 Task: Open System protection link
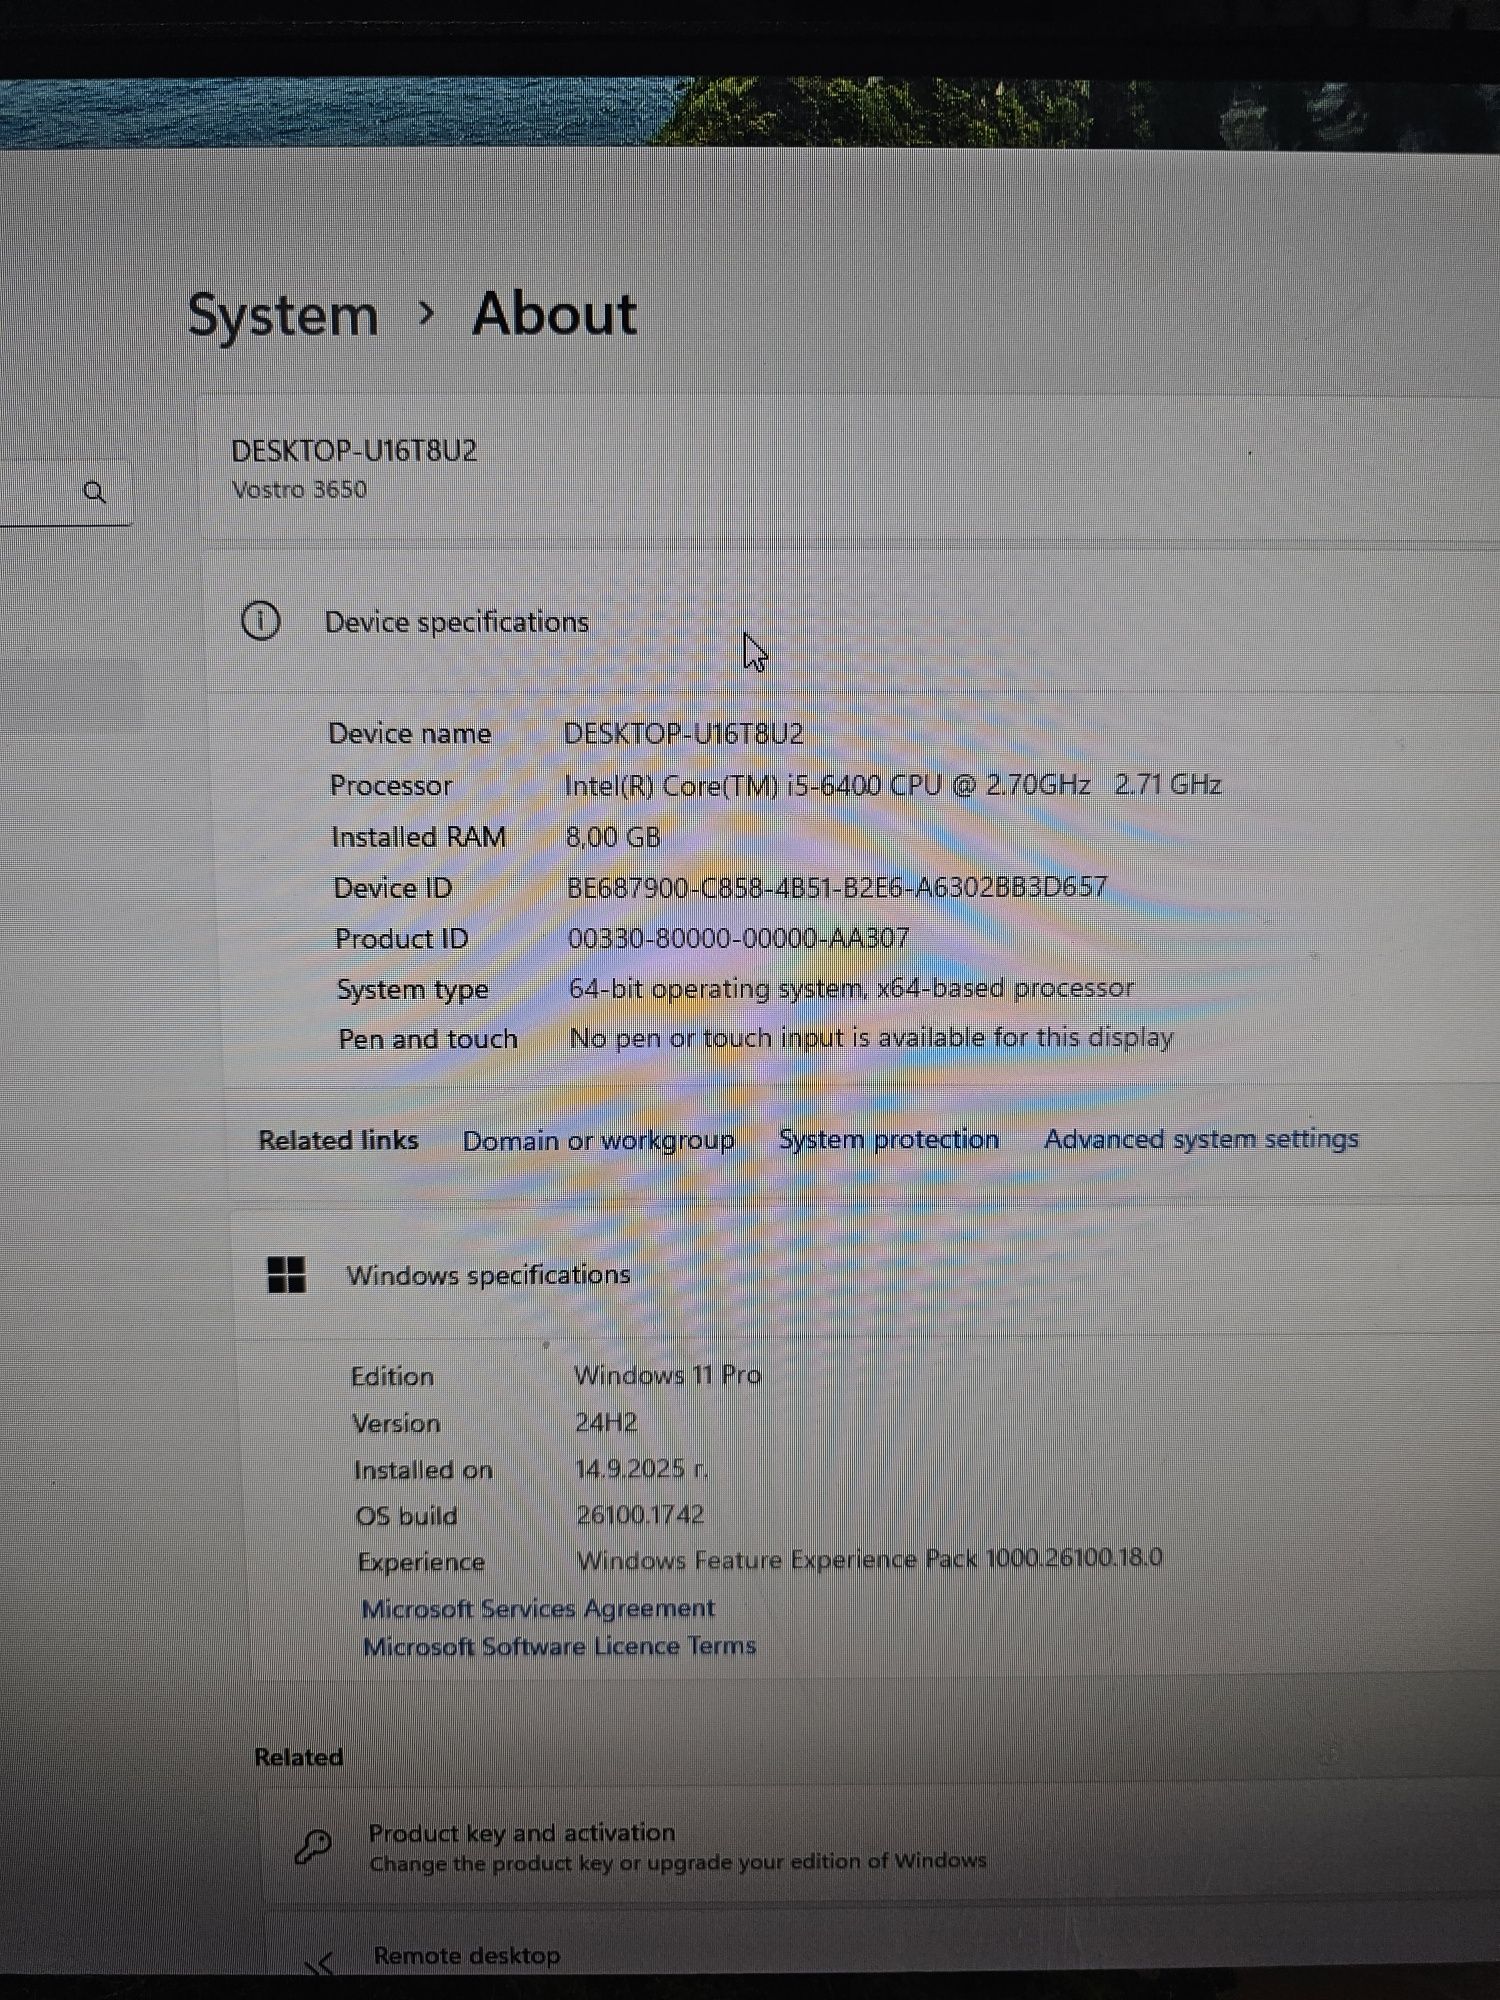coord(889,1139)
